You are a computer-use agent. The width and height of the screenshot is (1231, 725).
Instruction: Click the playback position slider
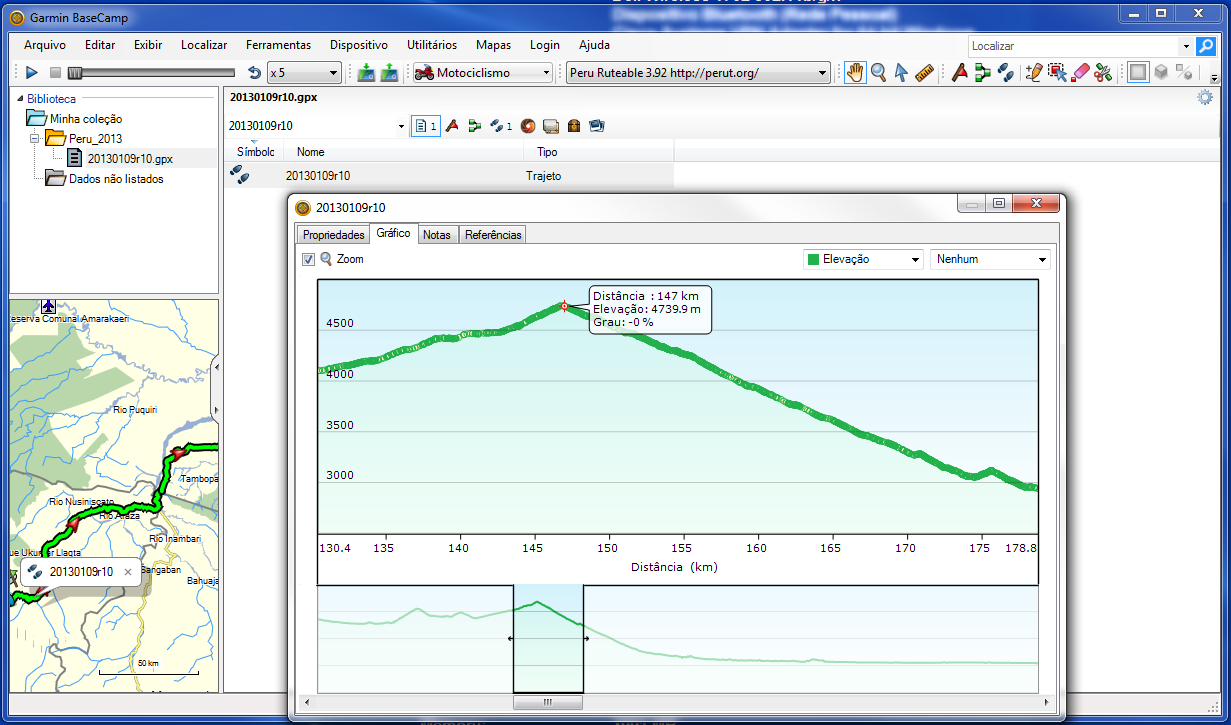[x=75, y=73]
